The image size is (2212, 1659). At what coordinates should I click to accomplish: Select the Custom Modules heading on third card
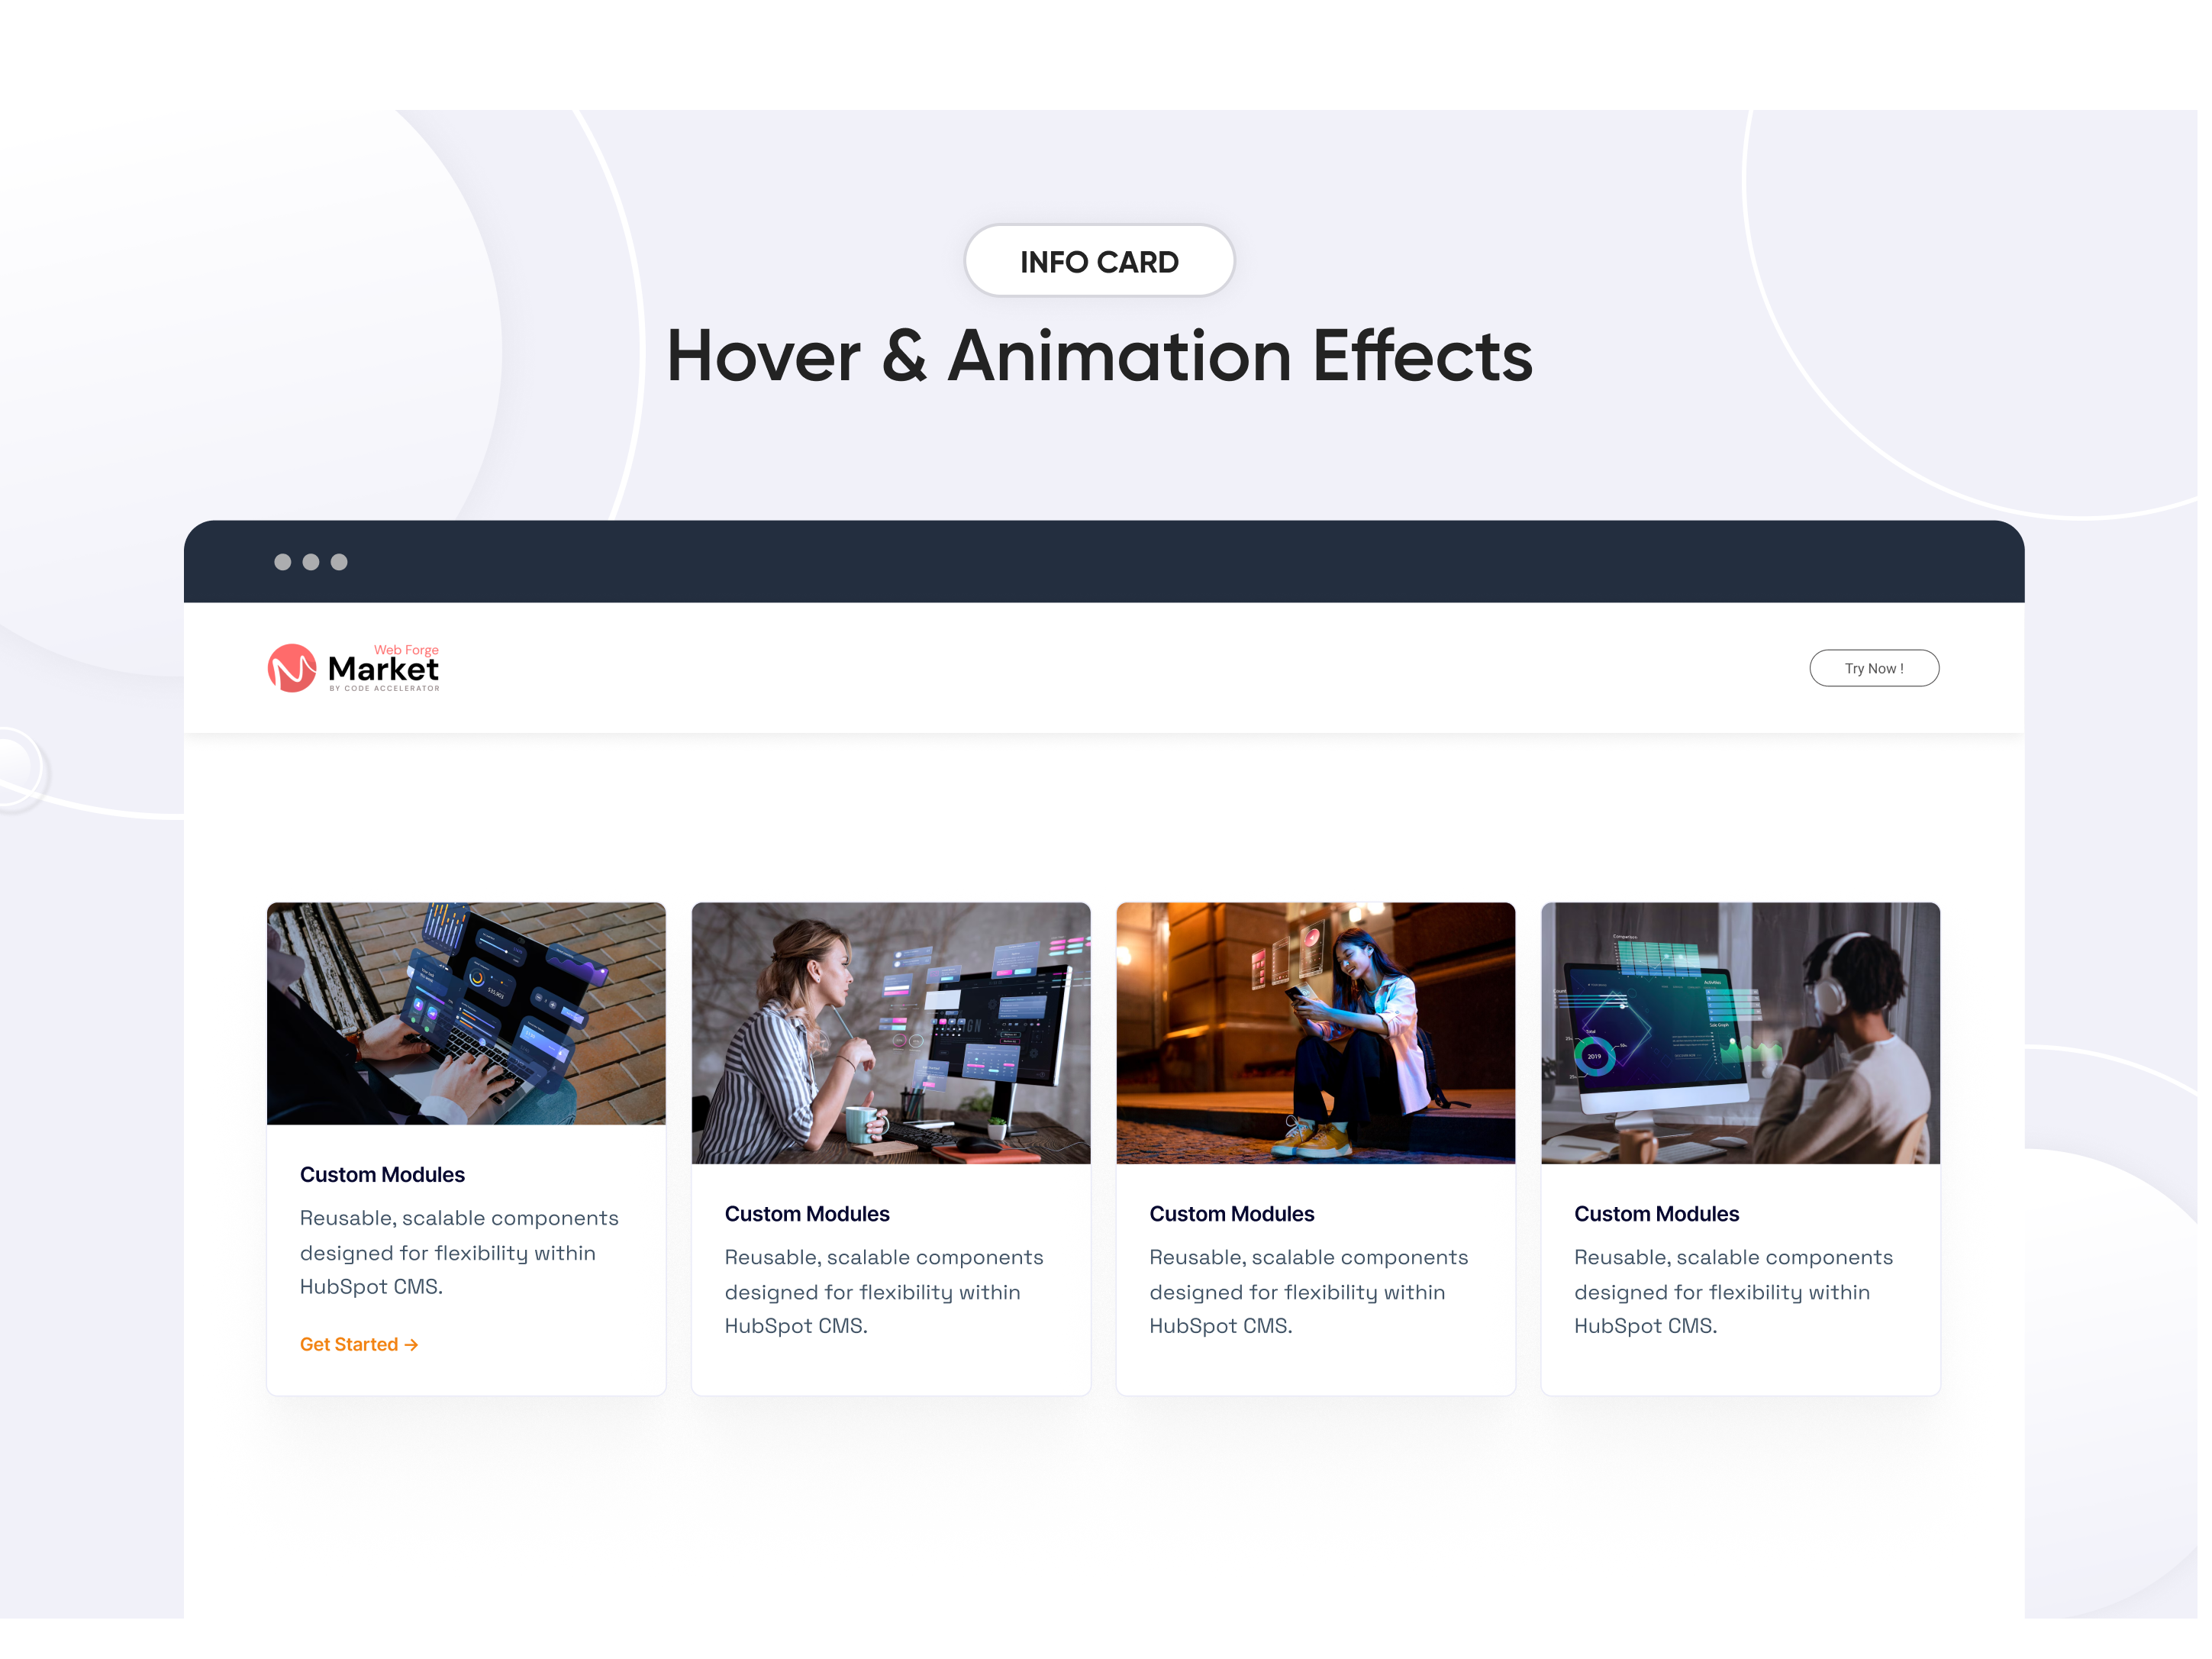1232,1214
